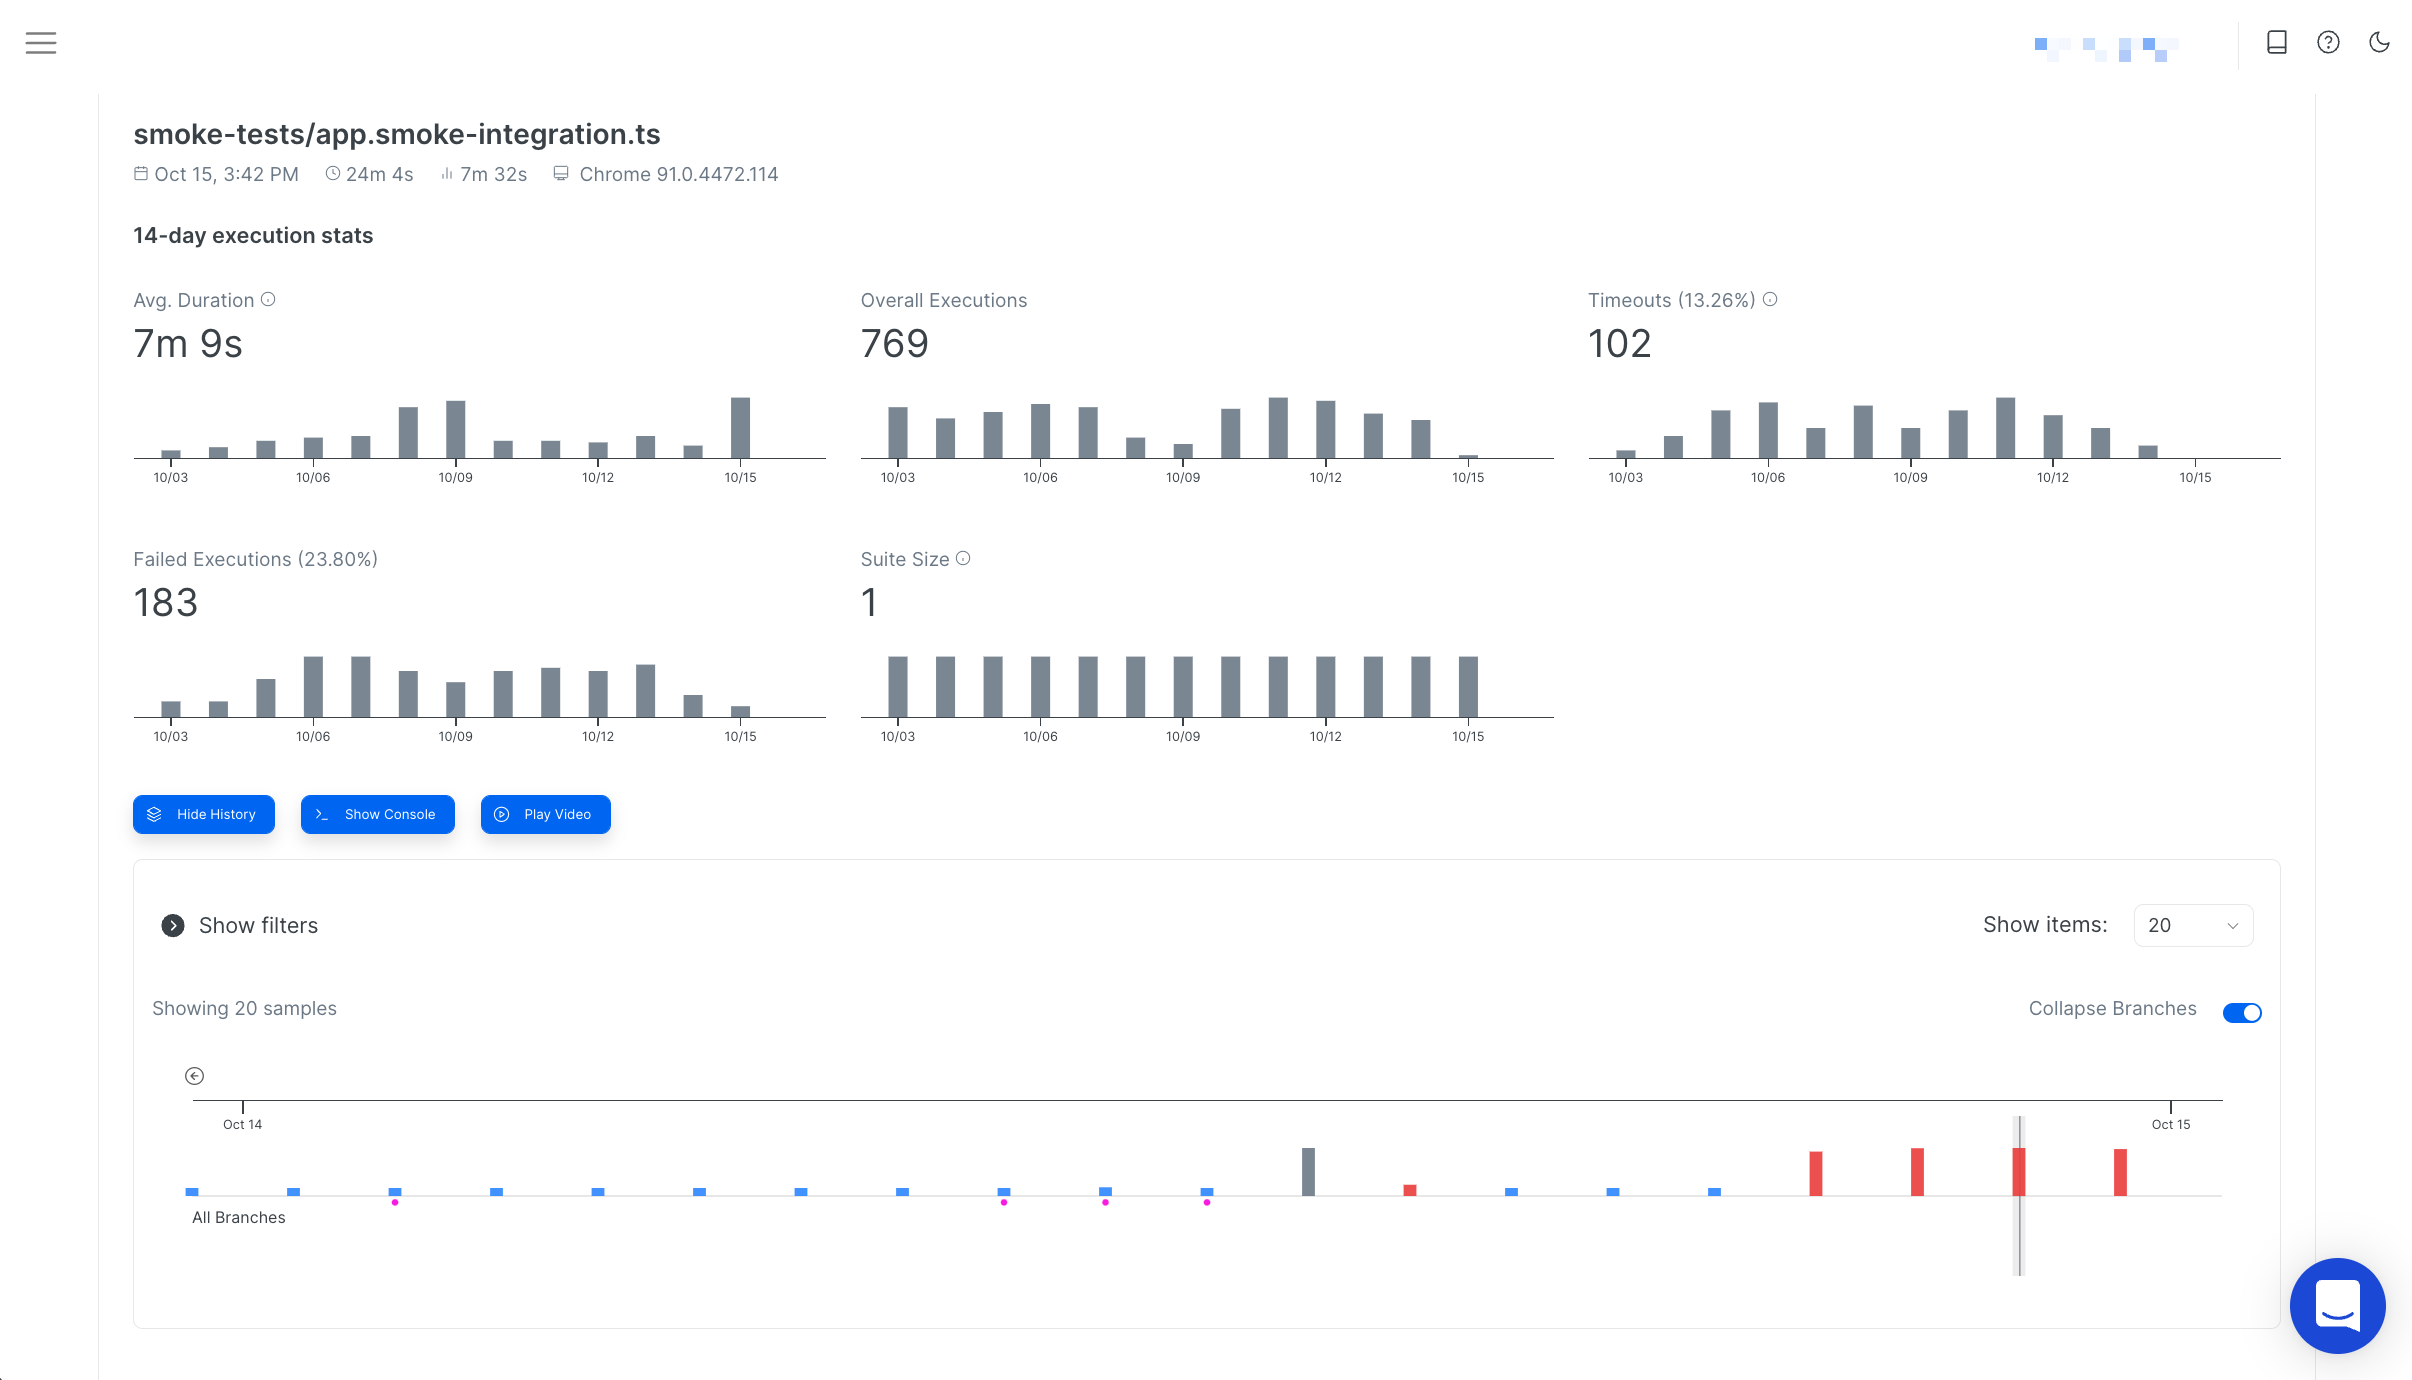Image resolution: width=2412 pixels, height=1380 pixels.
Task: Click the 10/15 bar in Avg. Duration chart
Action: coord(740,428)
